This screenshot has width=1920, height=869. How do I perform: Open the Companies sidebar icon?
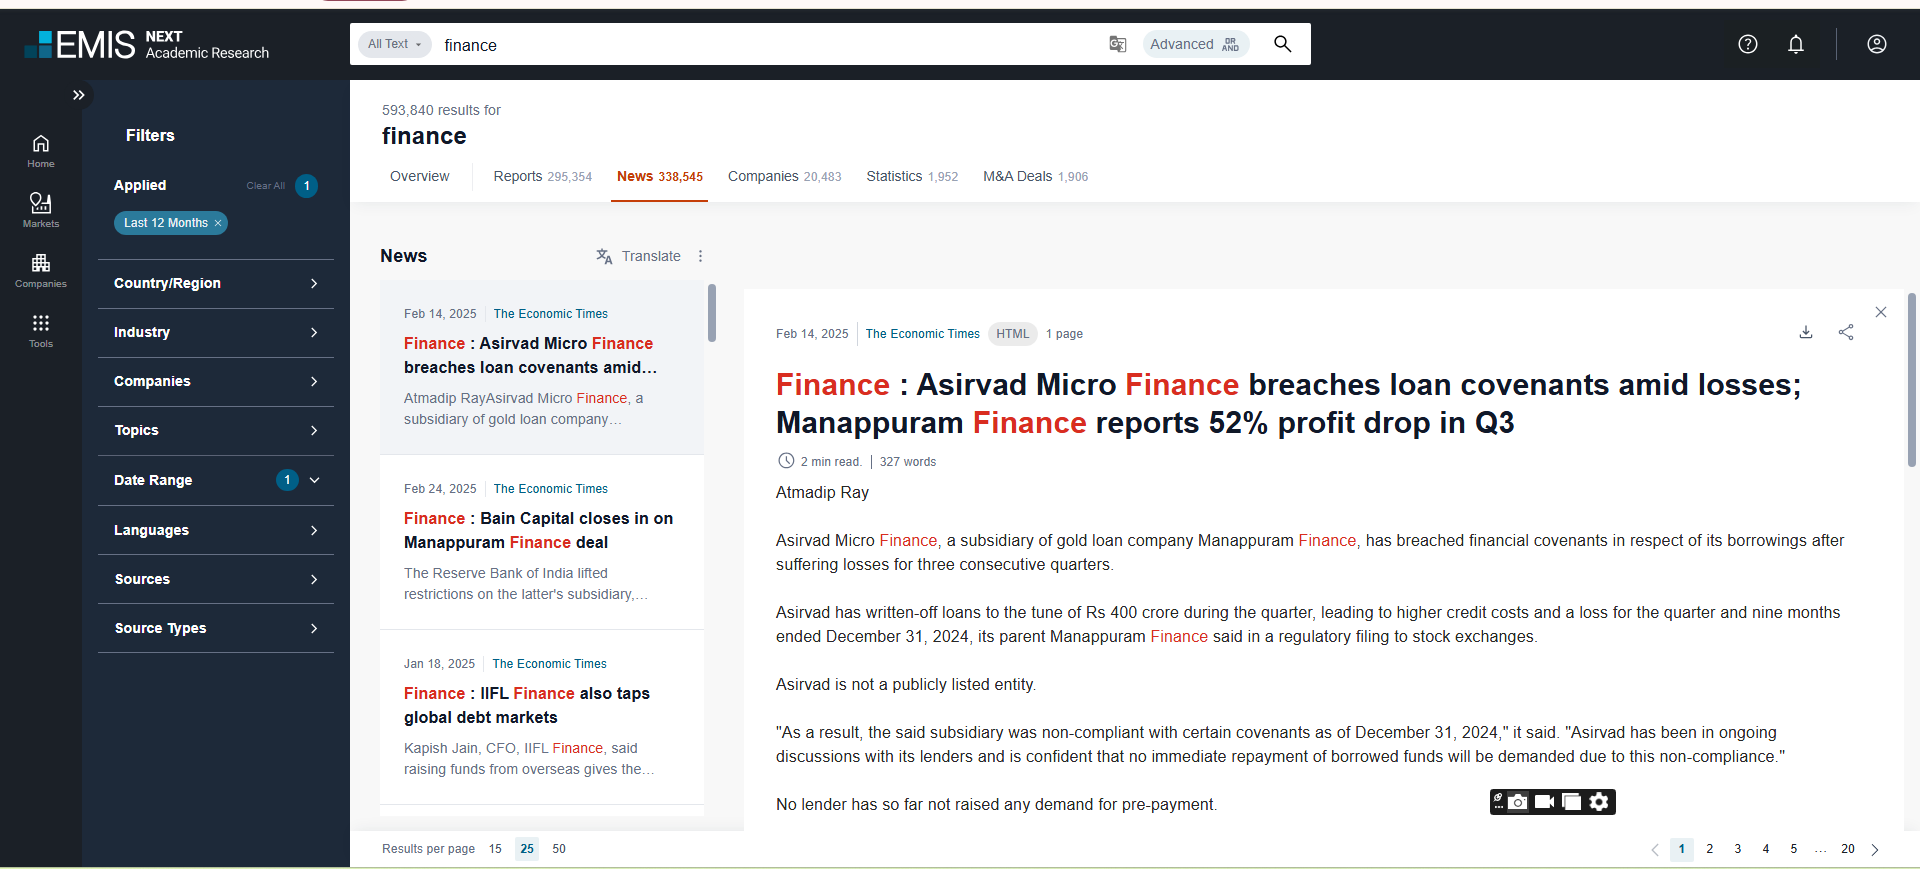(41, 270)
